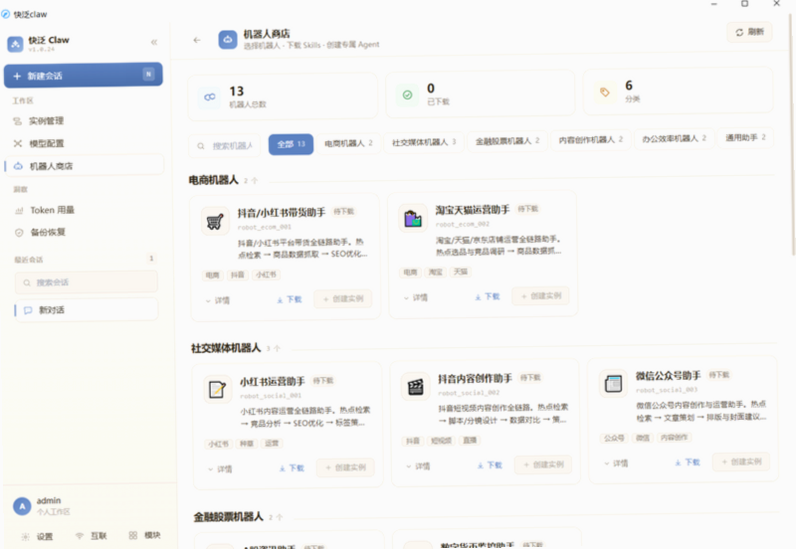Click the 已下载 green check icon

pos(407,94)
